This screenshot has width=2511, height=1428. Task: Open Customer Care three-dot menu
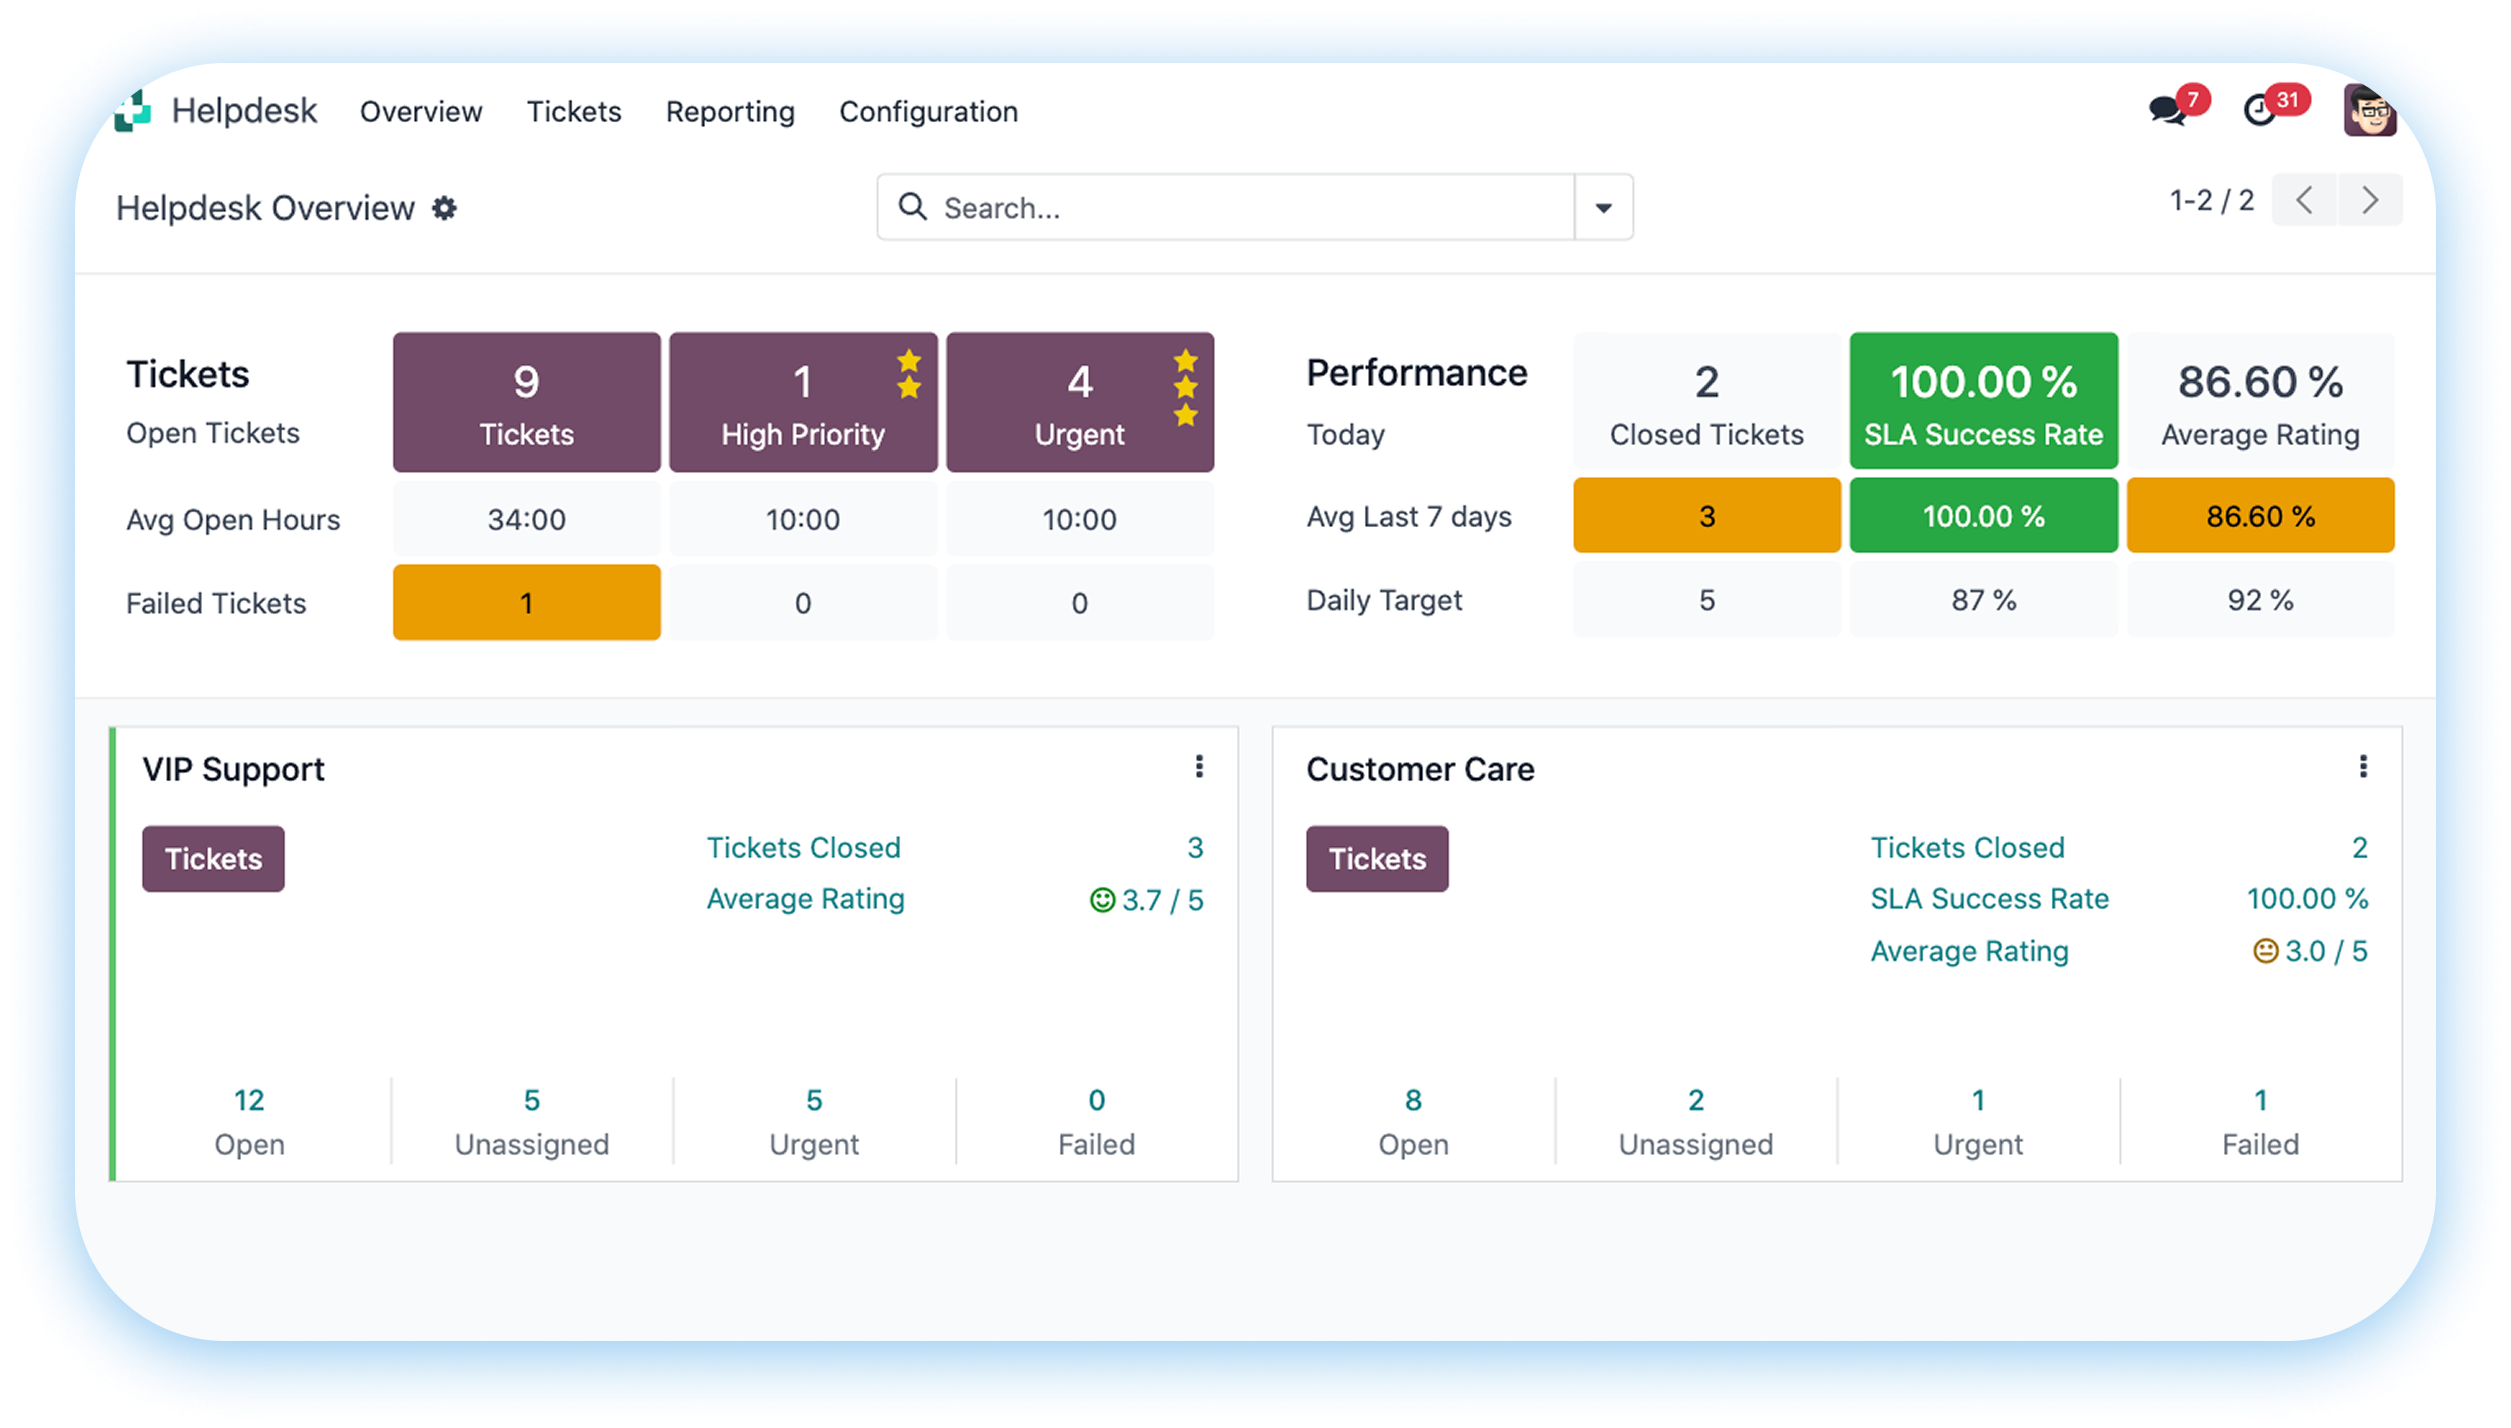click(x=2363, y=767)
